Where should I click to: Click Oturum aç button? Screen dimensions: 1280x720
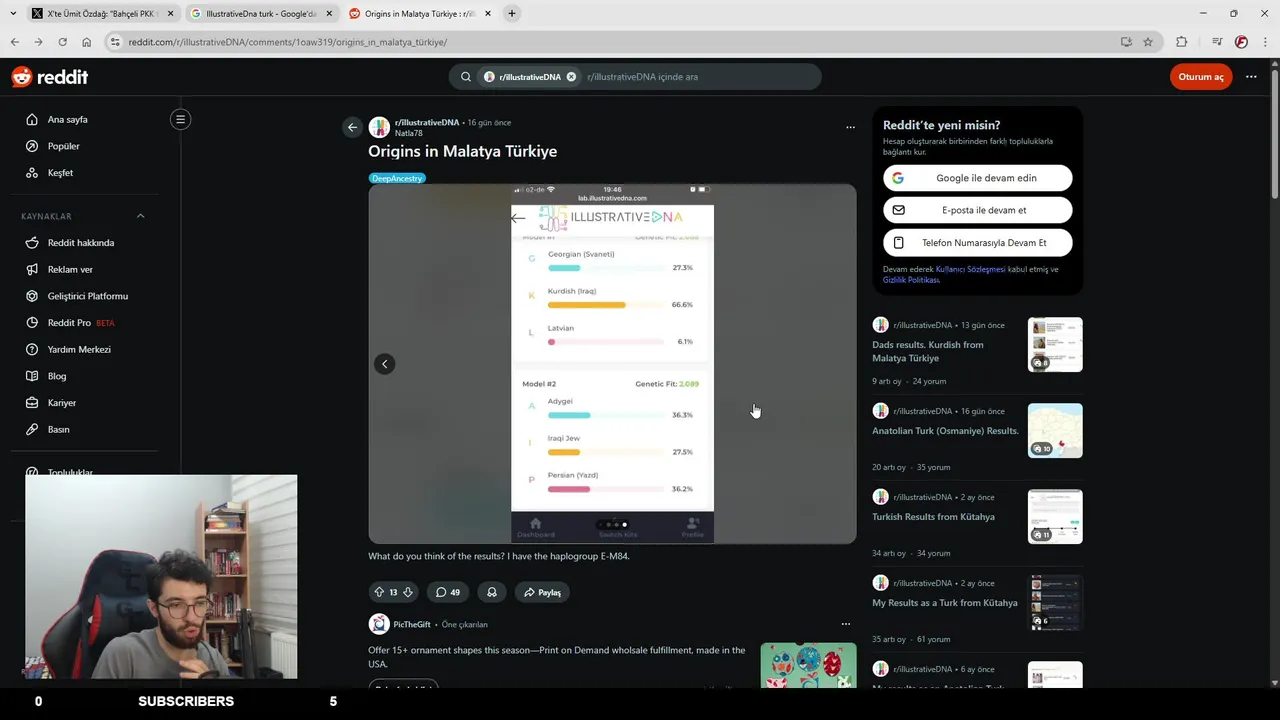coord(1201,77)
